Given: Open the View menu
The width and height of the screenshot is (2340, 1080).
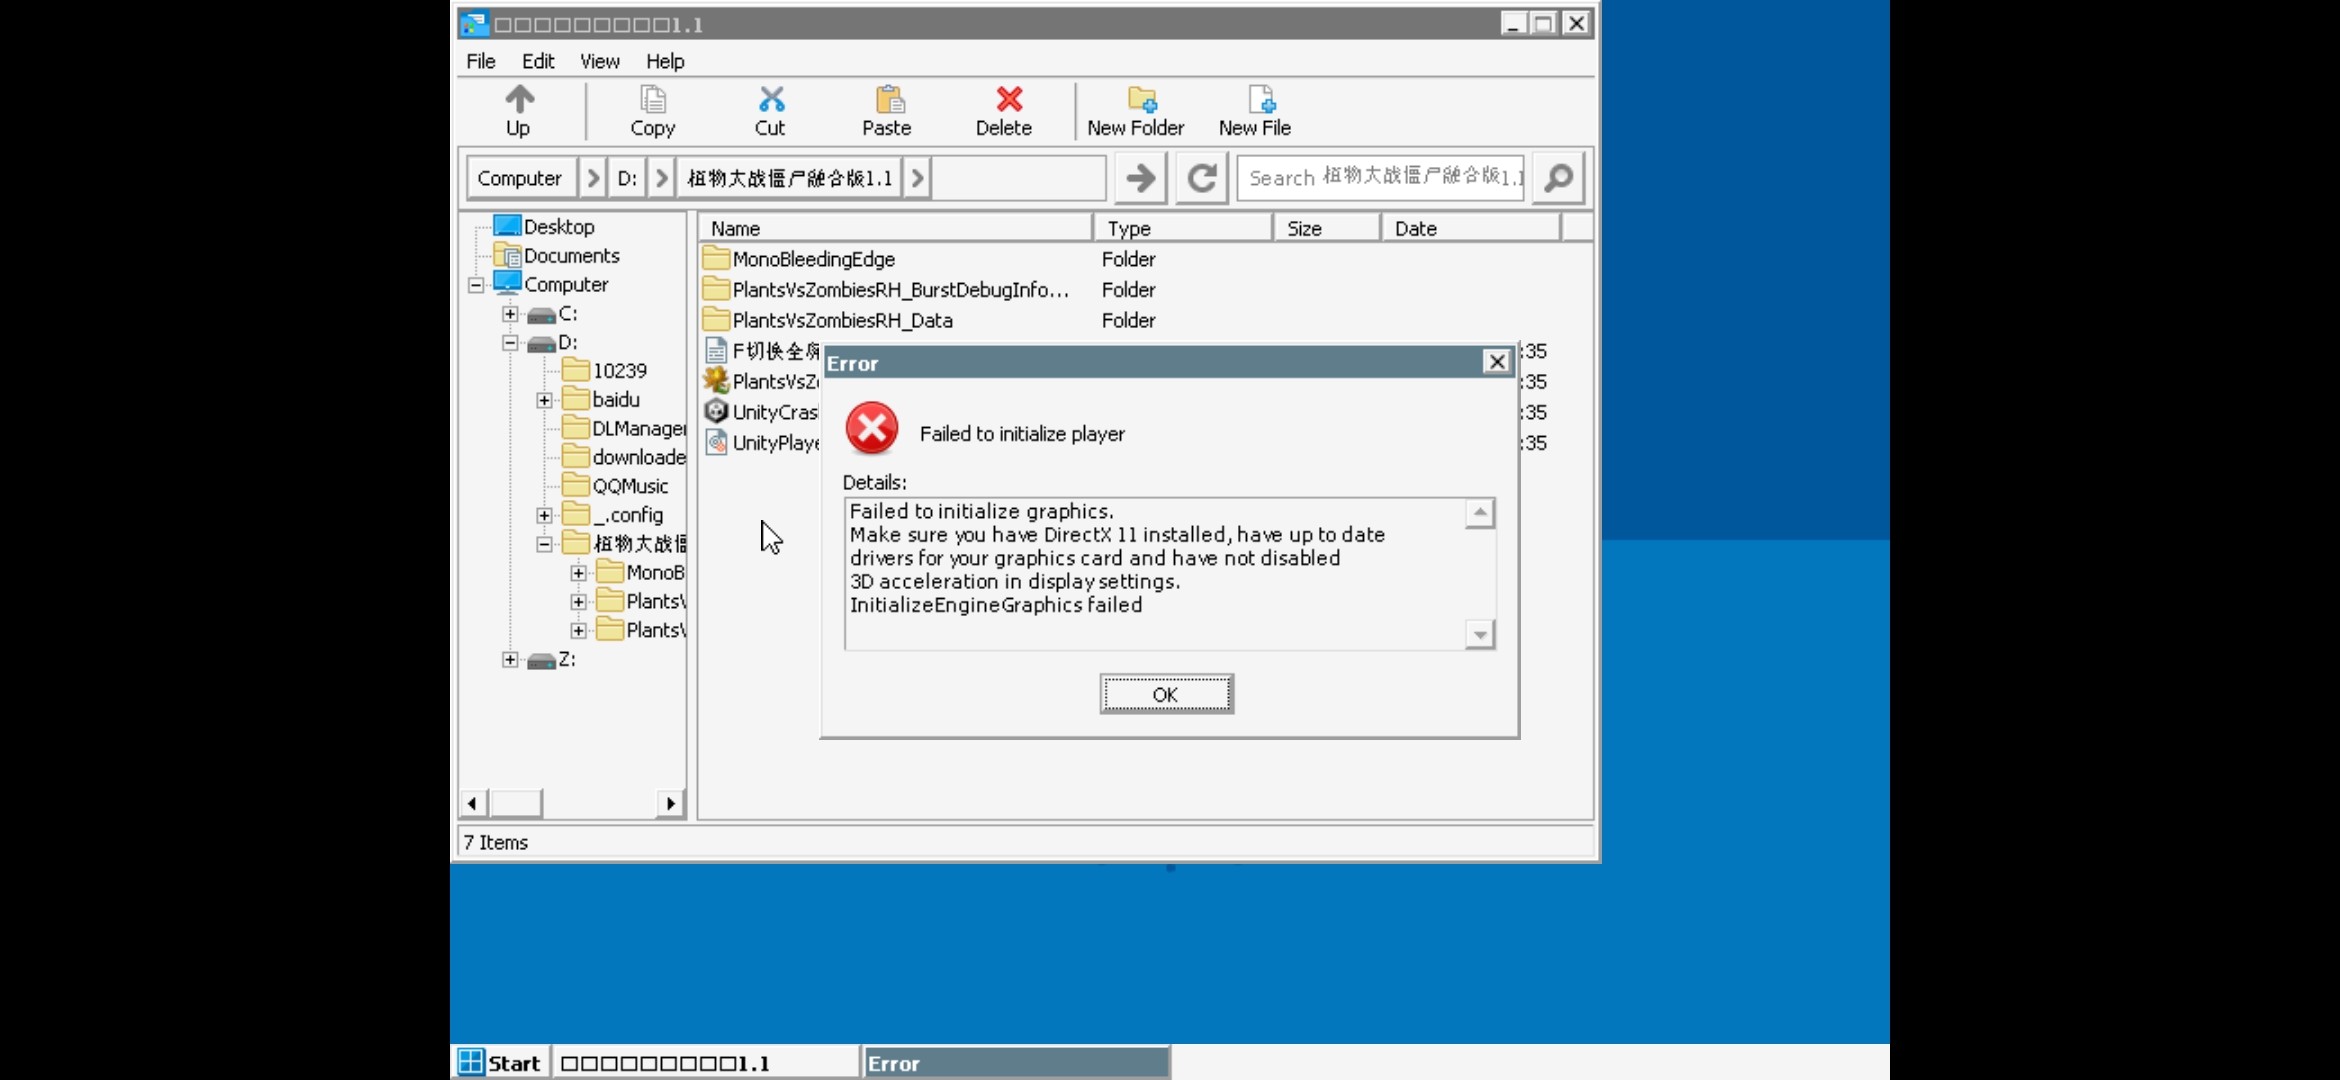Looking at the screenshot, I should (599, 61).
